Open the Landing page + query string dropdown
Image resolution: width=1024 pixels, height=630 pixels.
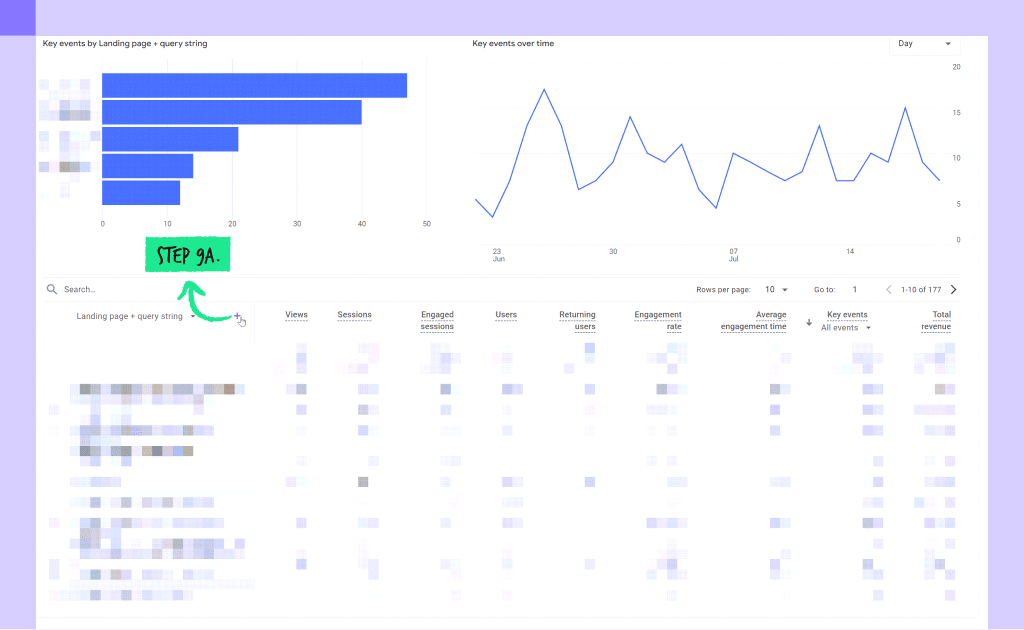(135, 316)
